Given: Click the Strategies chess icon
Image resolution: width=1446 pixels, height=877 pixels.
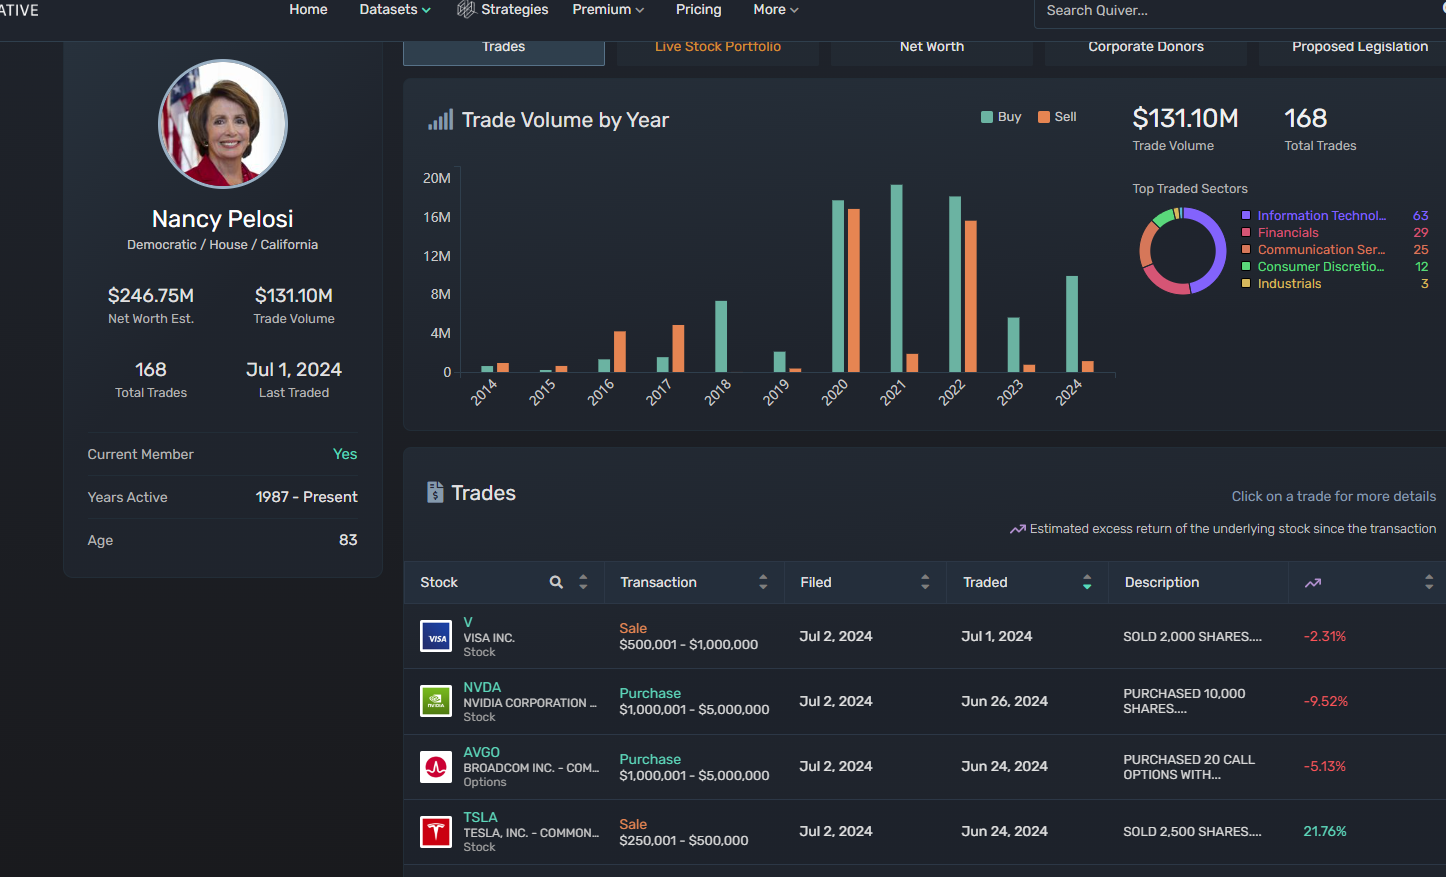Looking at the screenshot, I should click(x=466, y=9).
